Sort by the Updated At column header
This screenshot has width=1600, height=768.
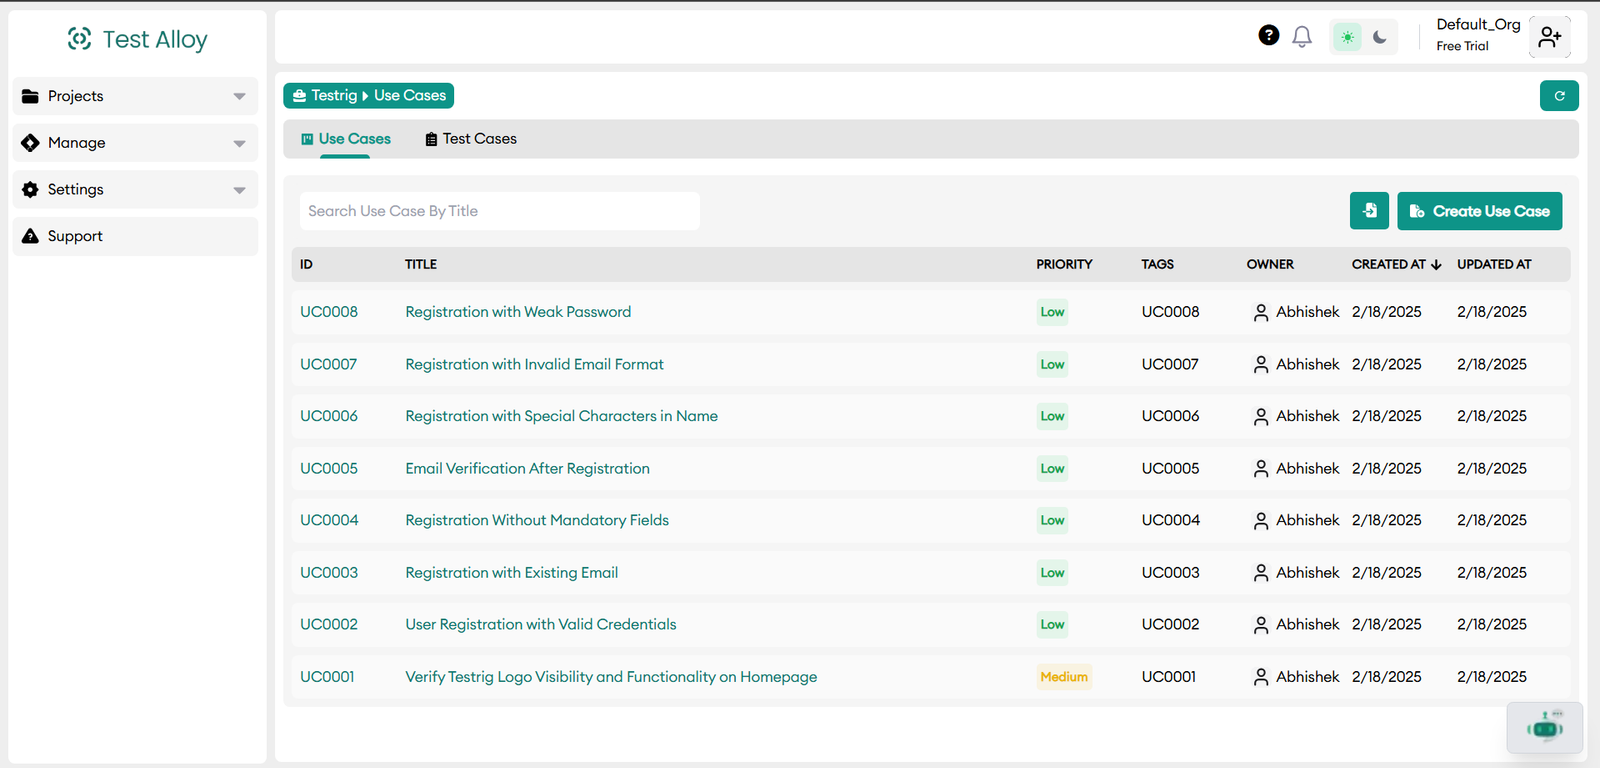[1494, 265]
